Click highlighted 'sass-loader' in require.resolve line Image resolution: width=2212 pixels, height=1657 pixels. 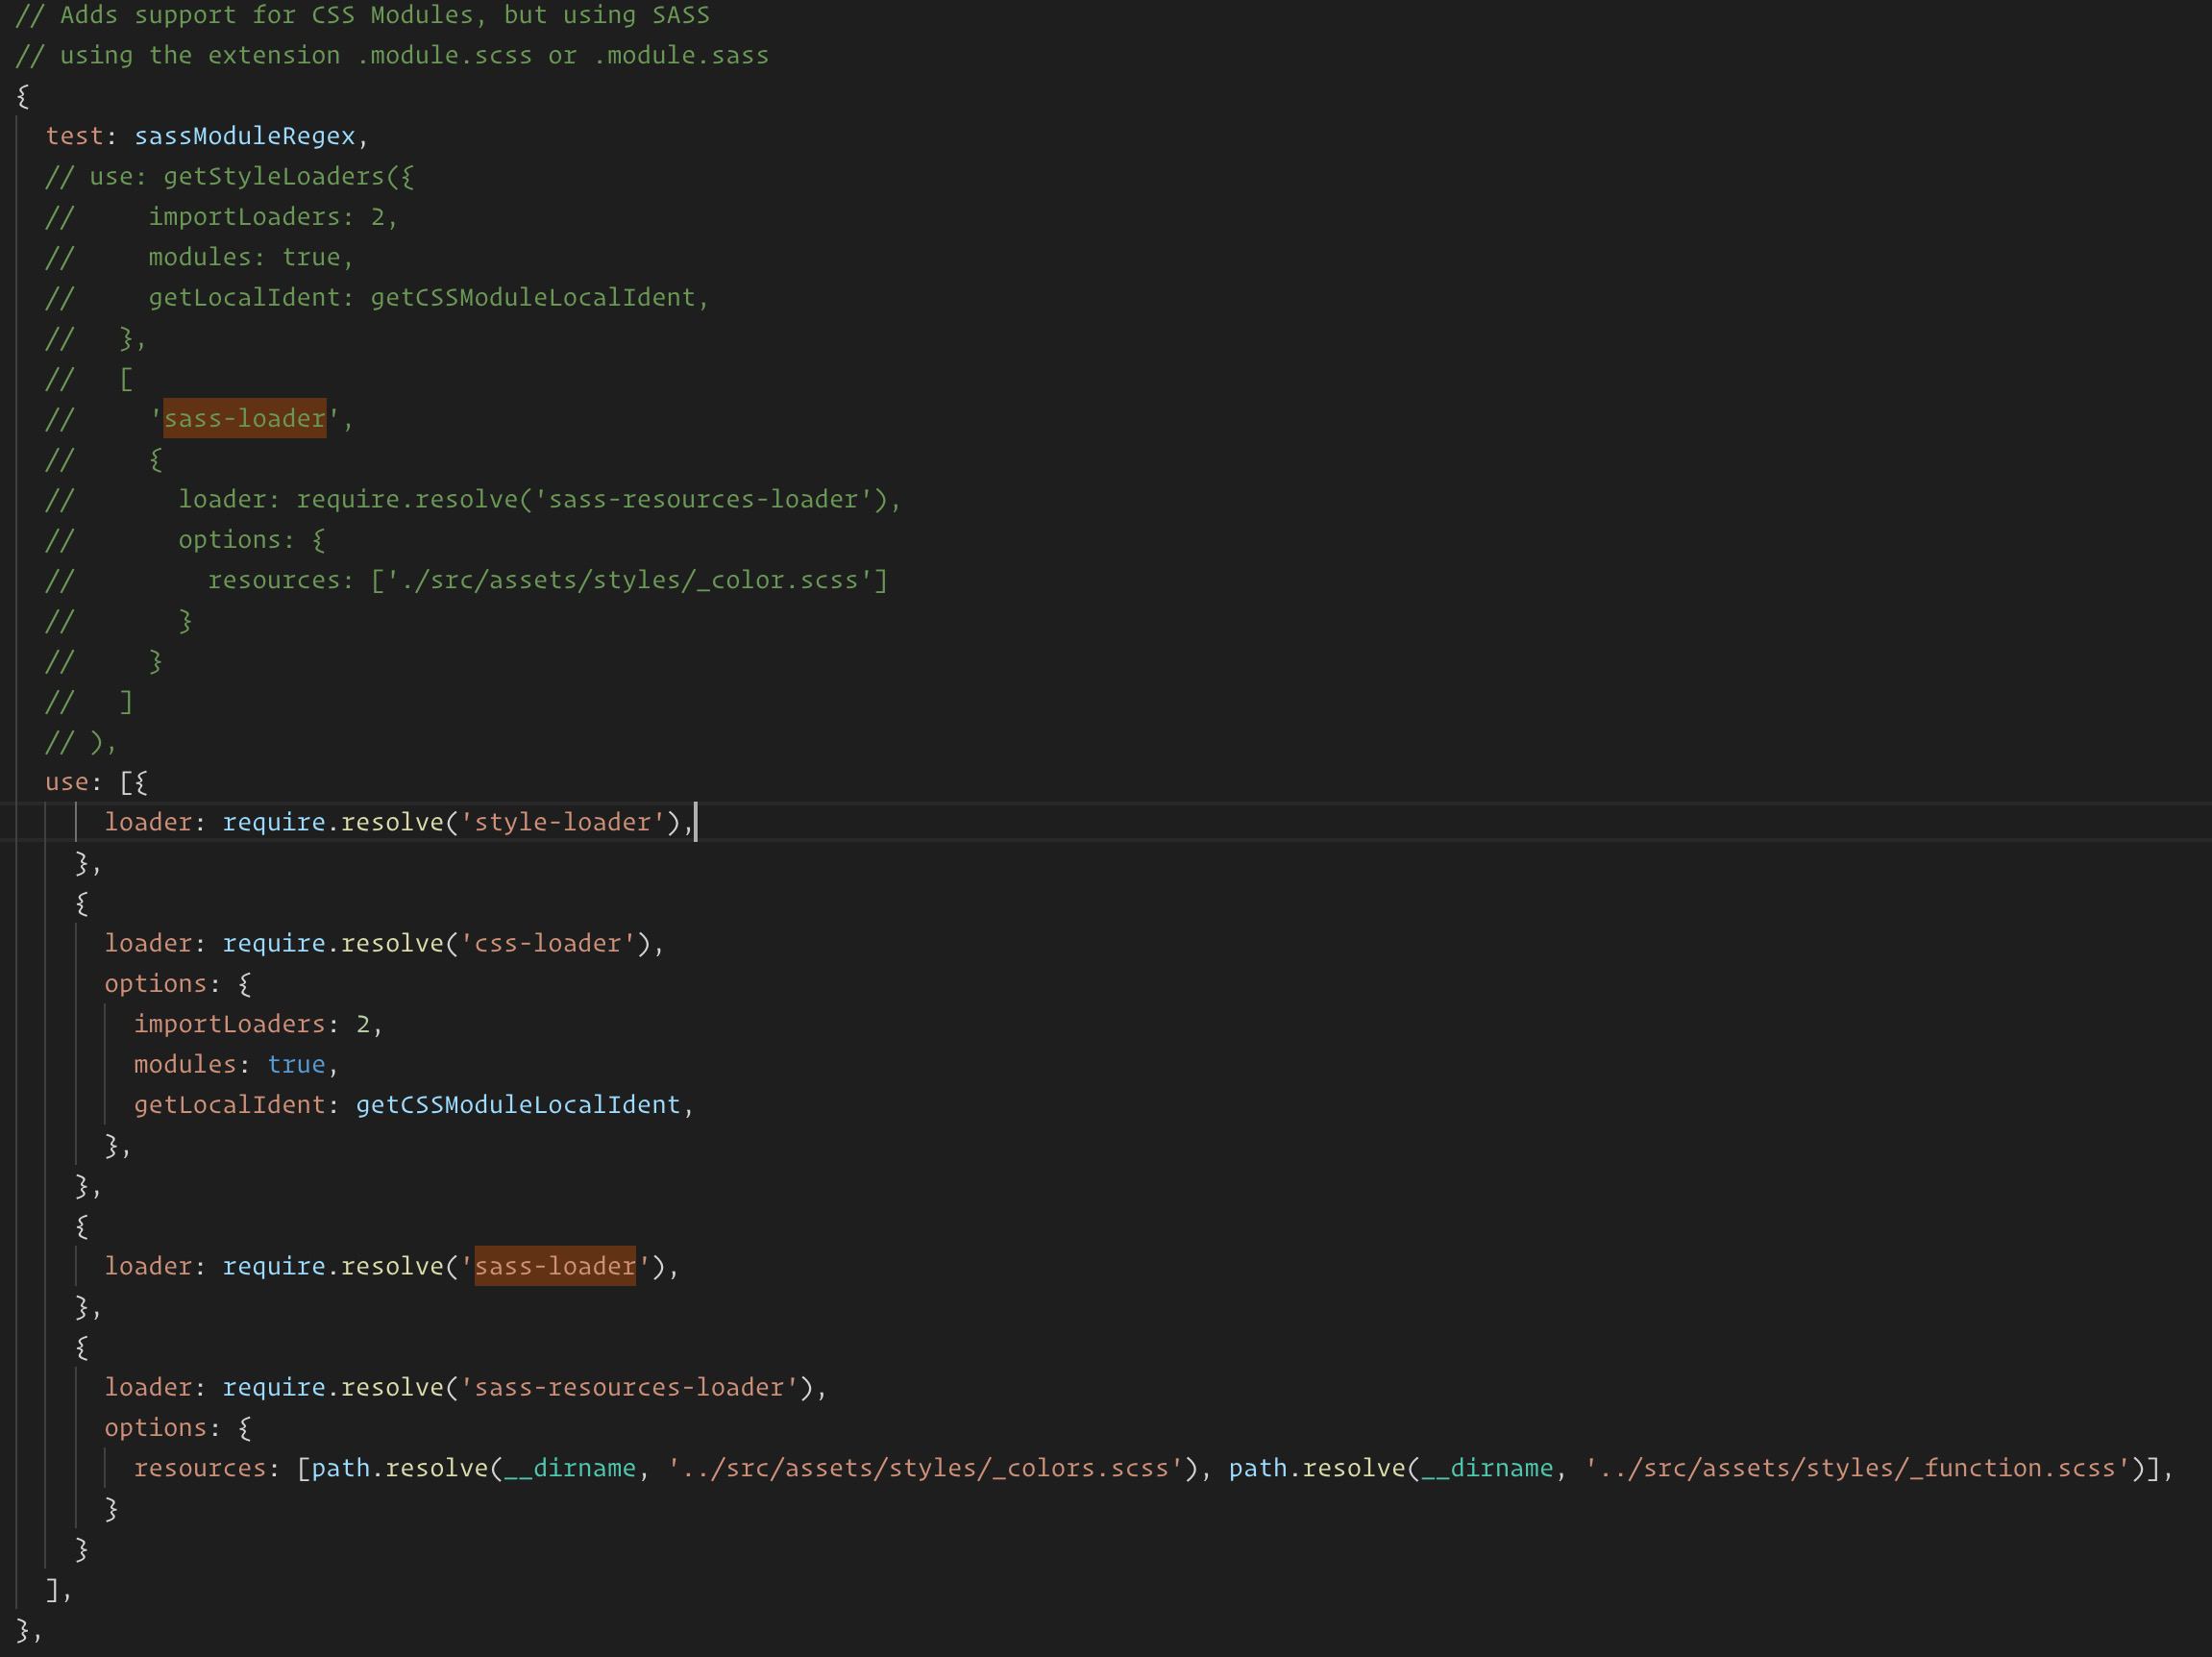tap(555, 1266)
